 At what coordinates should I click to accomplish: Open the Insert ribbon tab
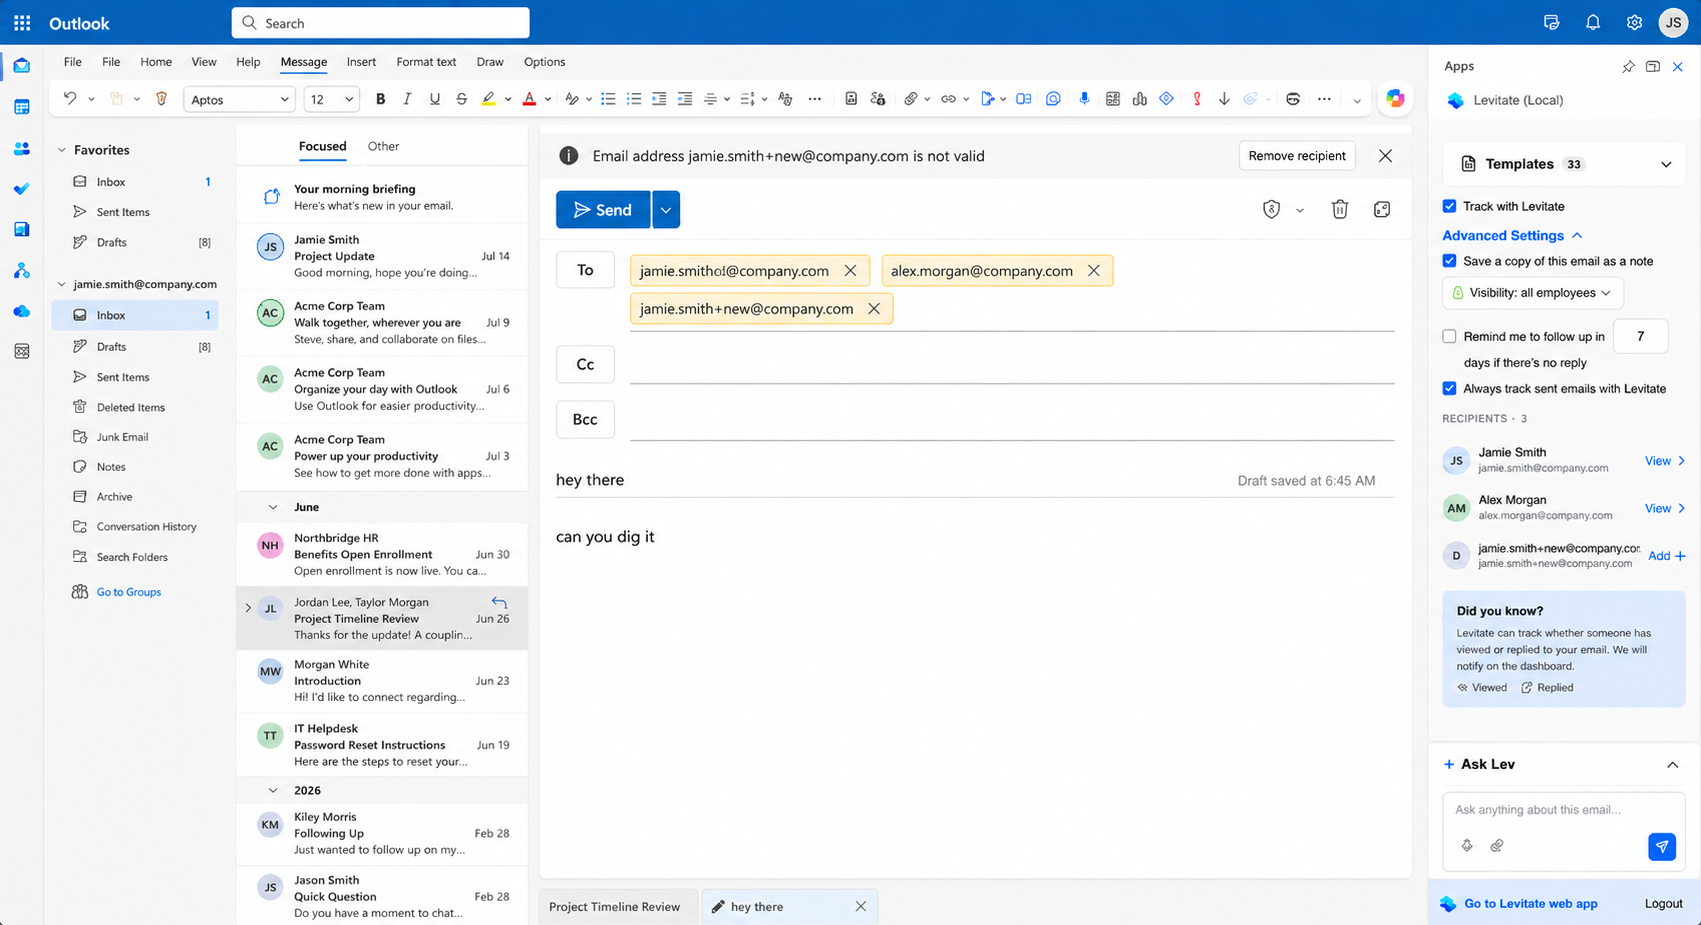click(x=361, y=62)
